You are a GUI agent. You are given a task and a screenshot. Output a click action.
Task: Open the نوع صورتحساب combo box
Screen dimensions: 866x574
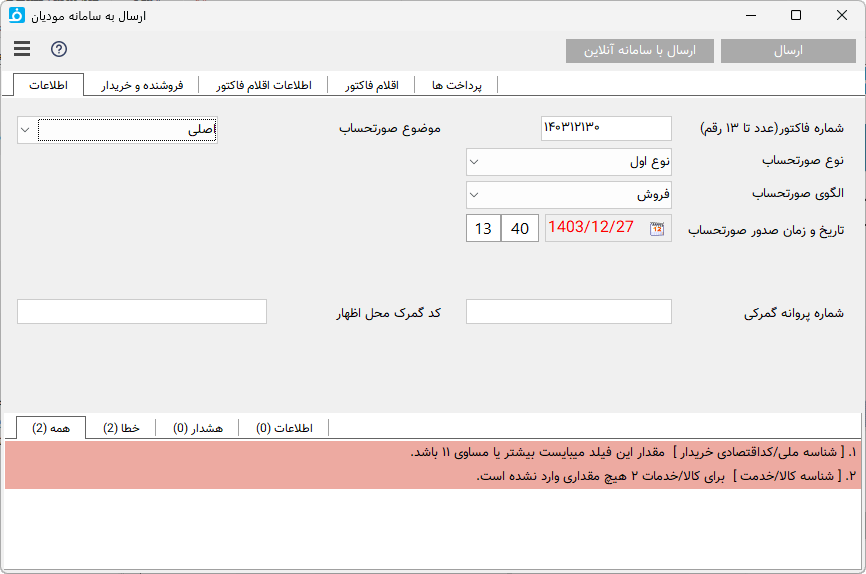coord(569,162)
